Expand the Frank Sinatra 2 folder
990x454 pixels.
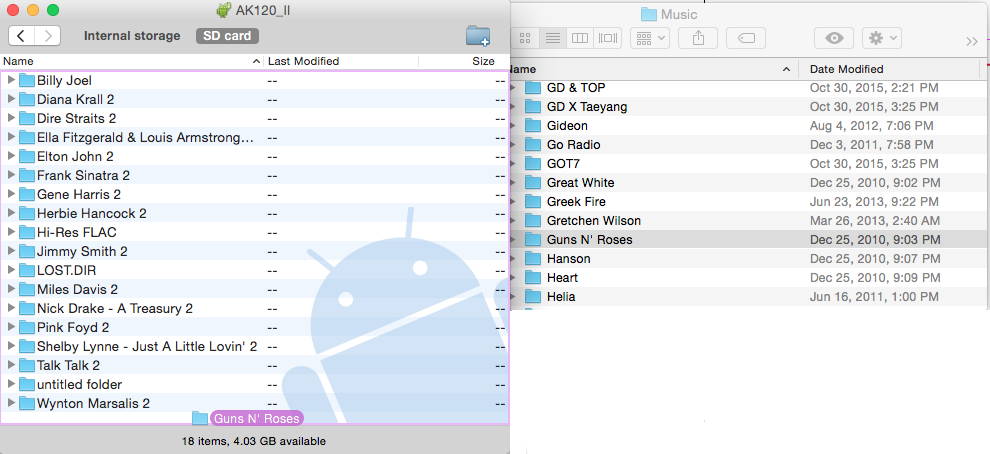[x=11, y=175]
